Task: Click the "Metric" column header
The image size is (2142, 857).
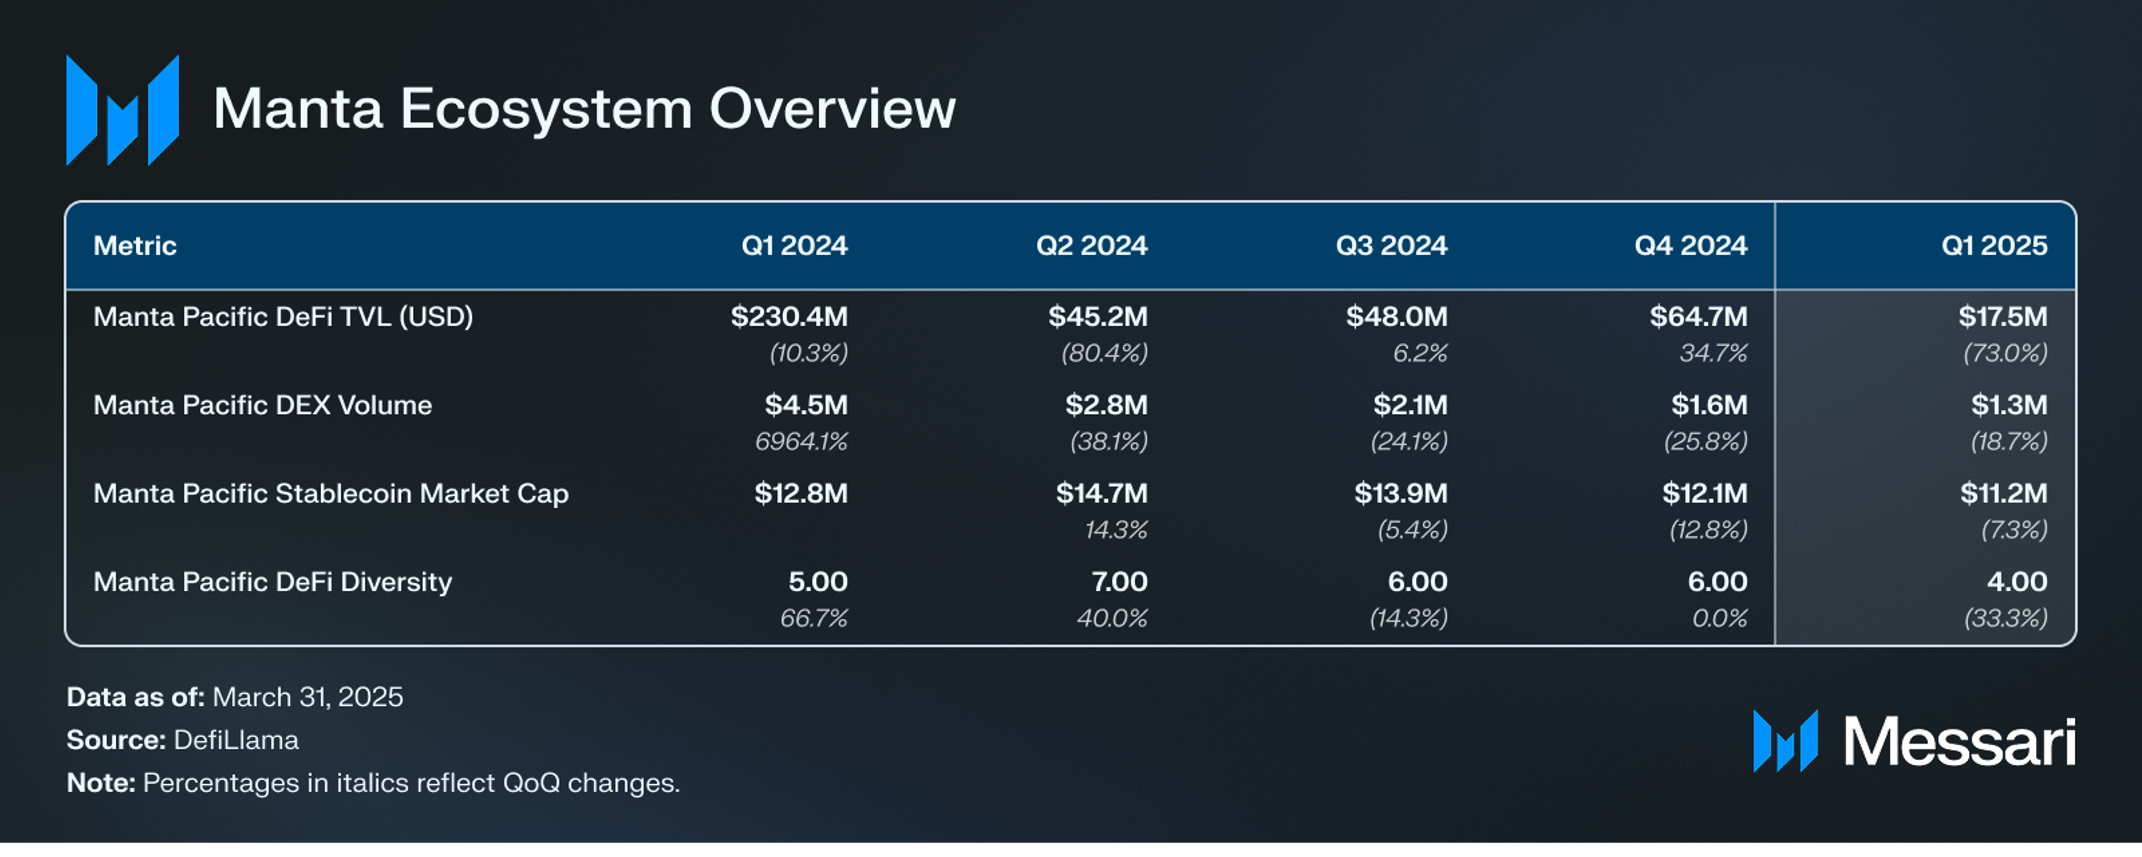Action: click(x=135, y=246)
